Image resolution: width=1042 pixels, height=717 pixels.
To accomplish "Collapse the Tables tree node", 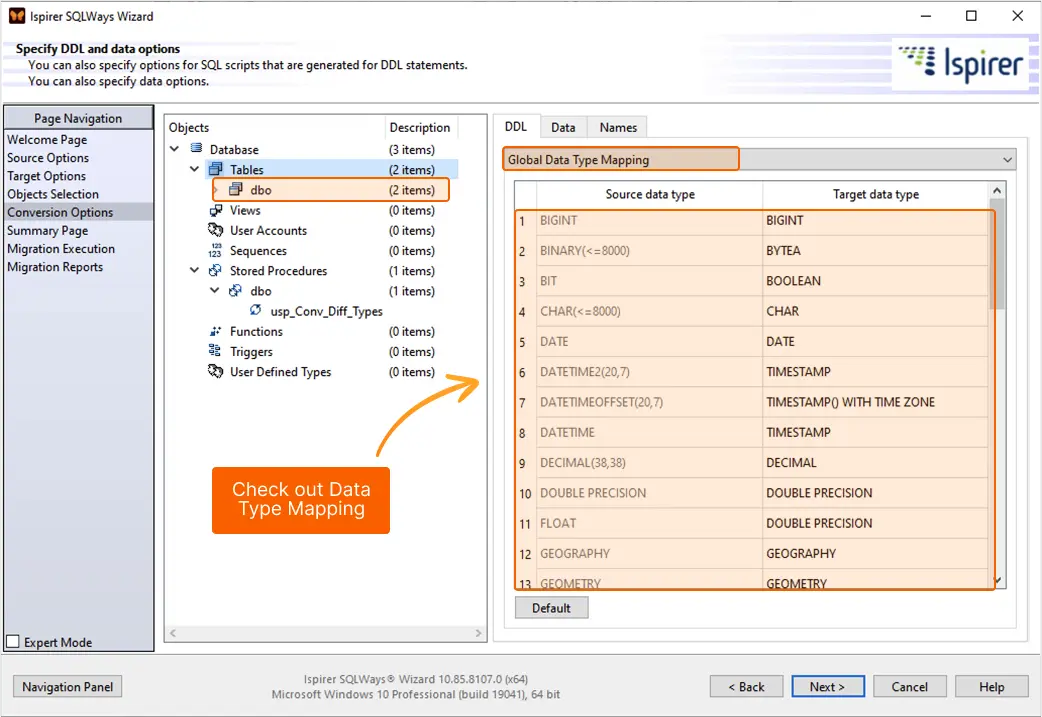I will (195, 170).
